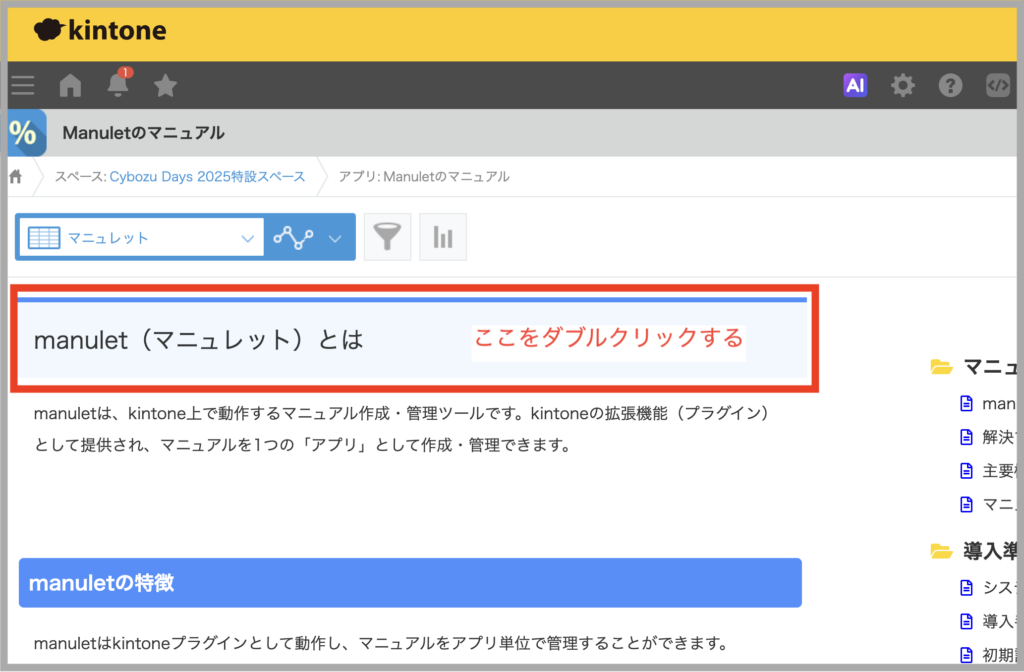Click the manulet（マニュレット）とは title
1024x672 pixels.
click(198, 340)
